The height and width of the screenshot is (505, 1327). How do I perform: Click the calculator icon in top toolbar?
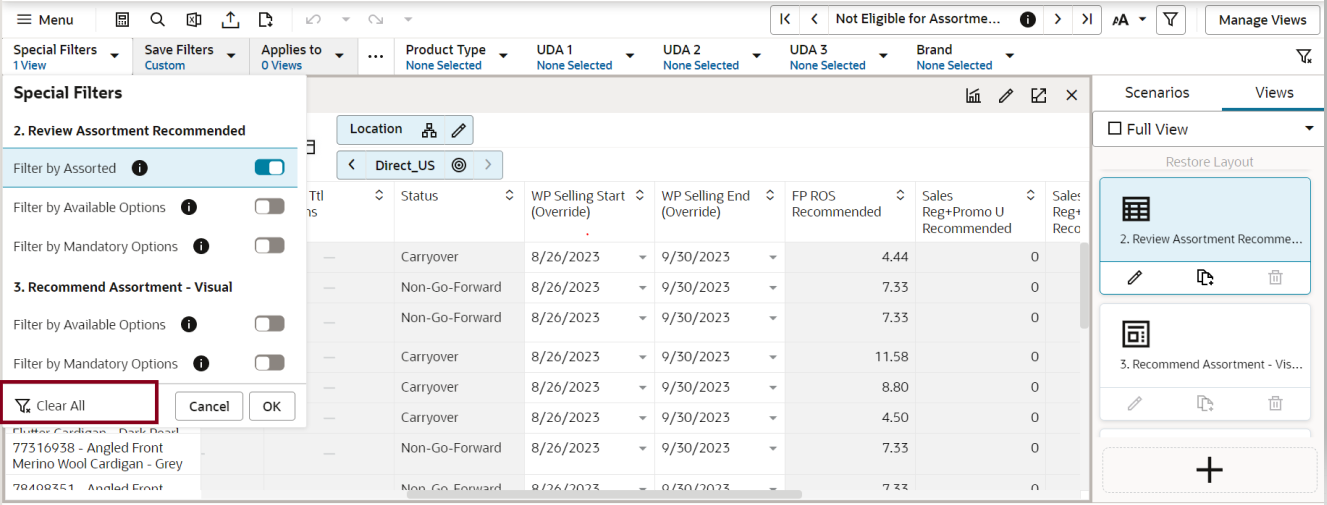point(122,19)
